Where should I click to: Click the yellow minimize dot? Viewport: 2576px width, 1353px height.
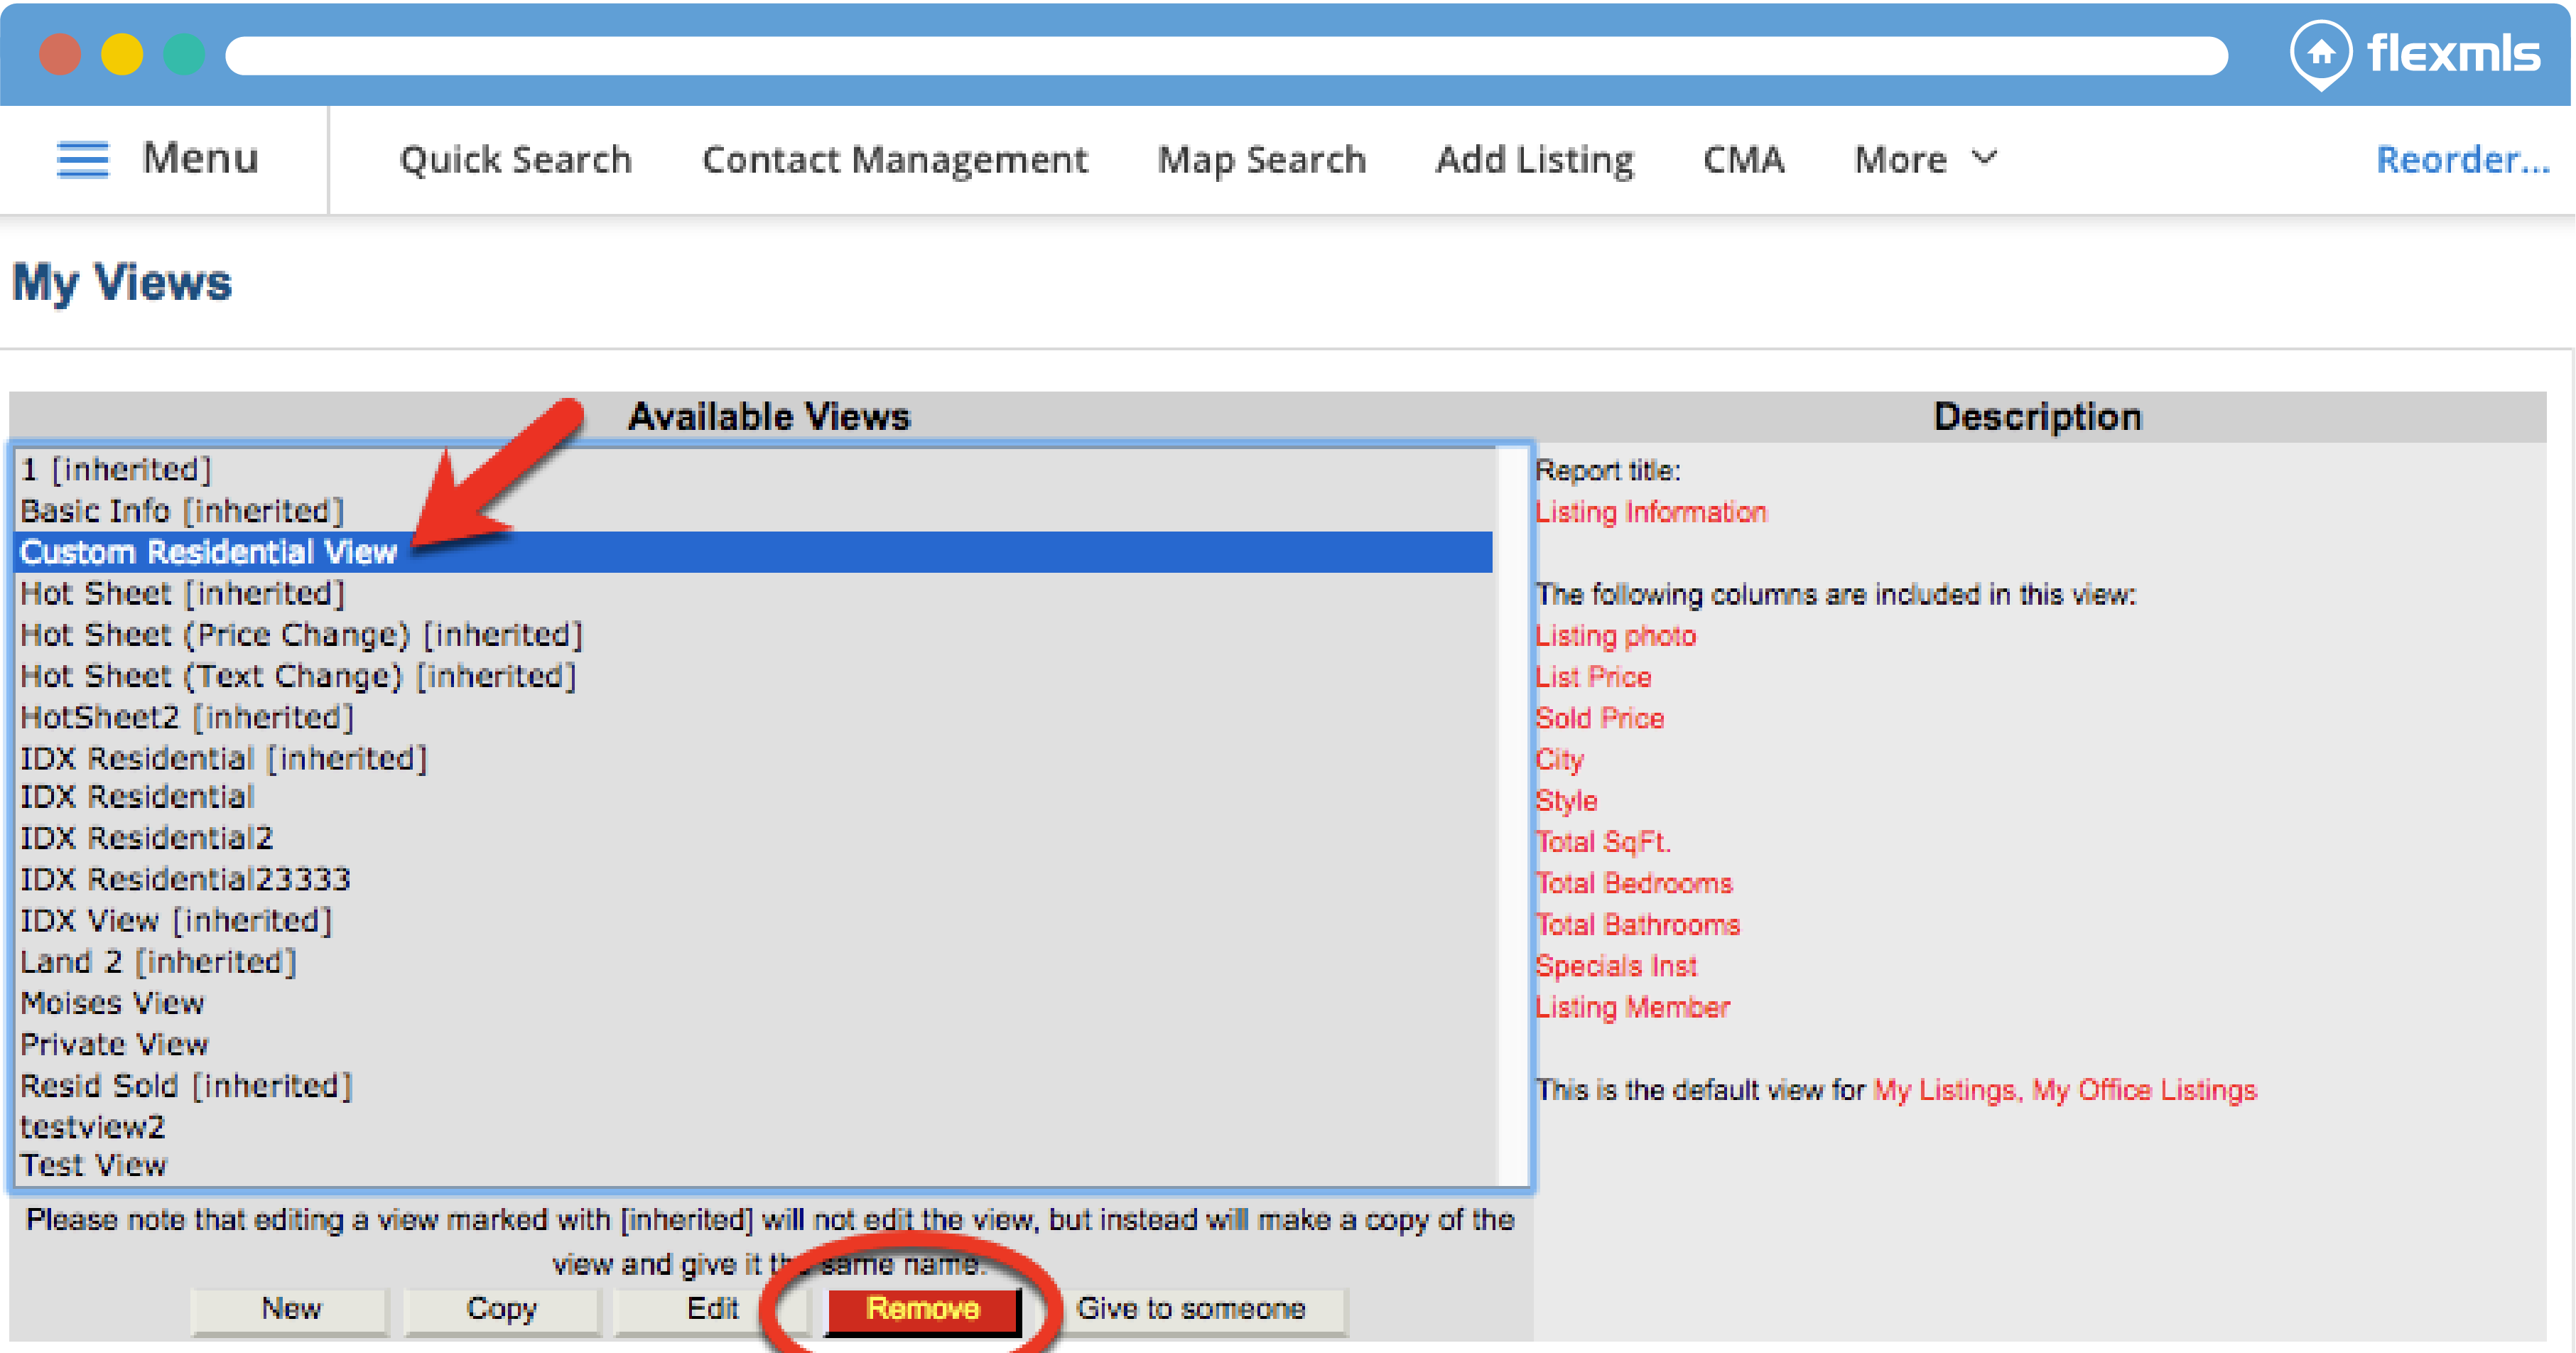coord(122,54)
